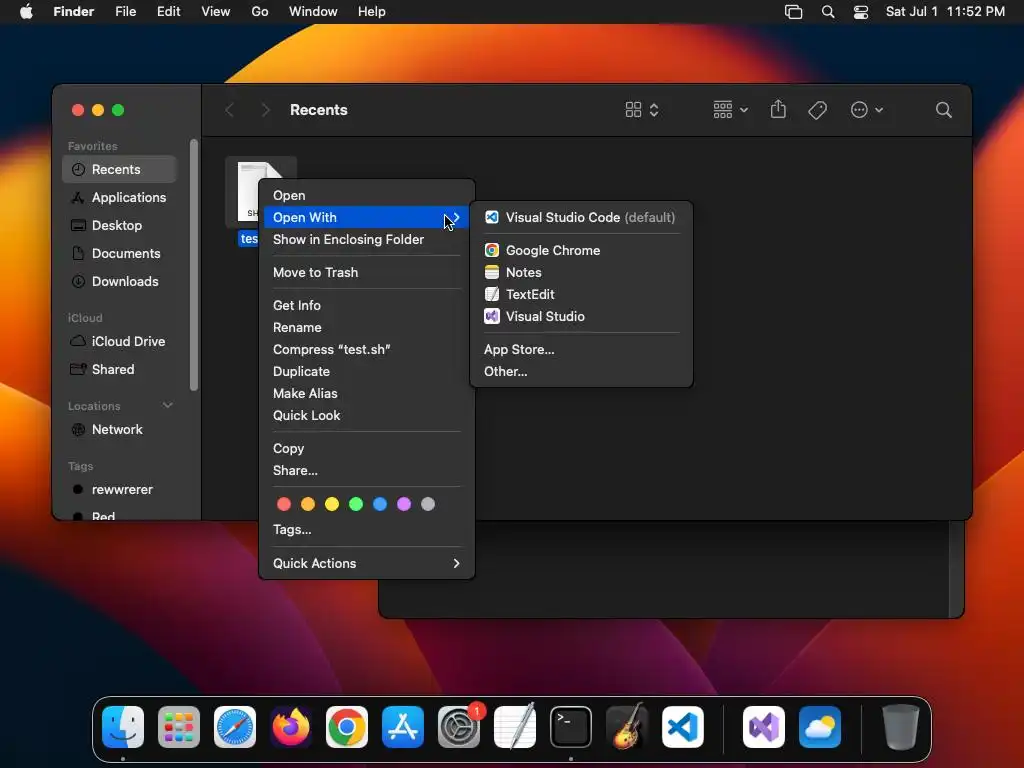The image size is (1024, 768).
Task: Go back with the left arrow
Action: tap(229, 110)
